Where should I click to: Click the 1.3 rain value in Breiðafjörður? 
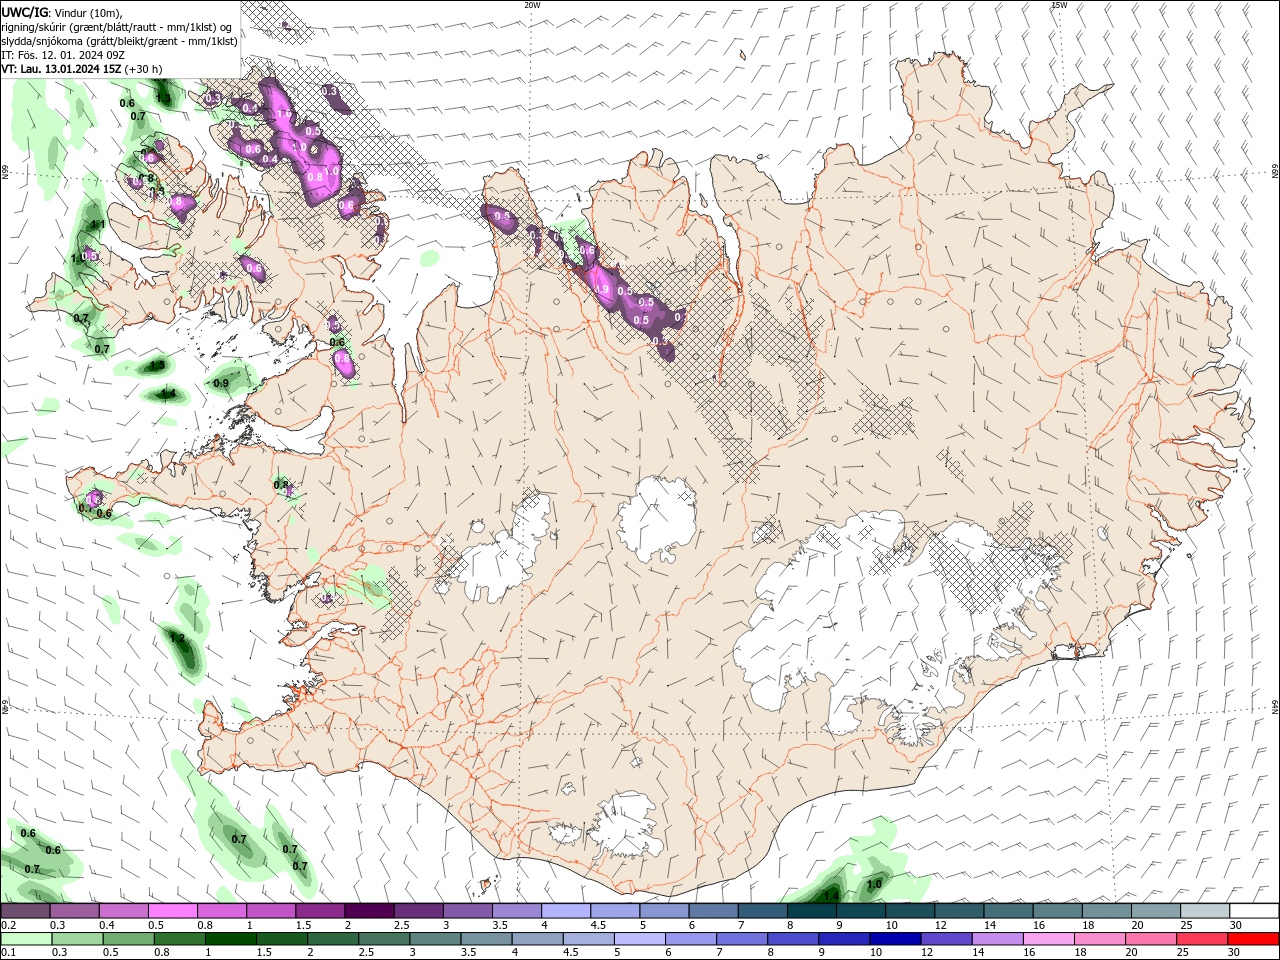coord(156,366)
